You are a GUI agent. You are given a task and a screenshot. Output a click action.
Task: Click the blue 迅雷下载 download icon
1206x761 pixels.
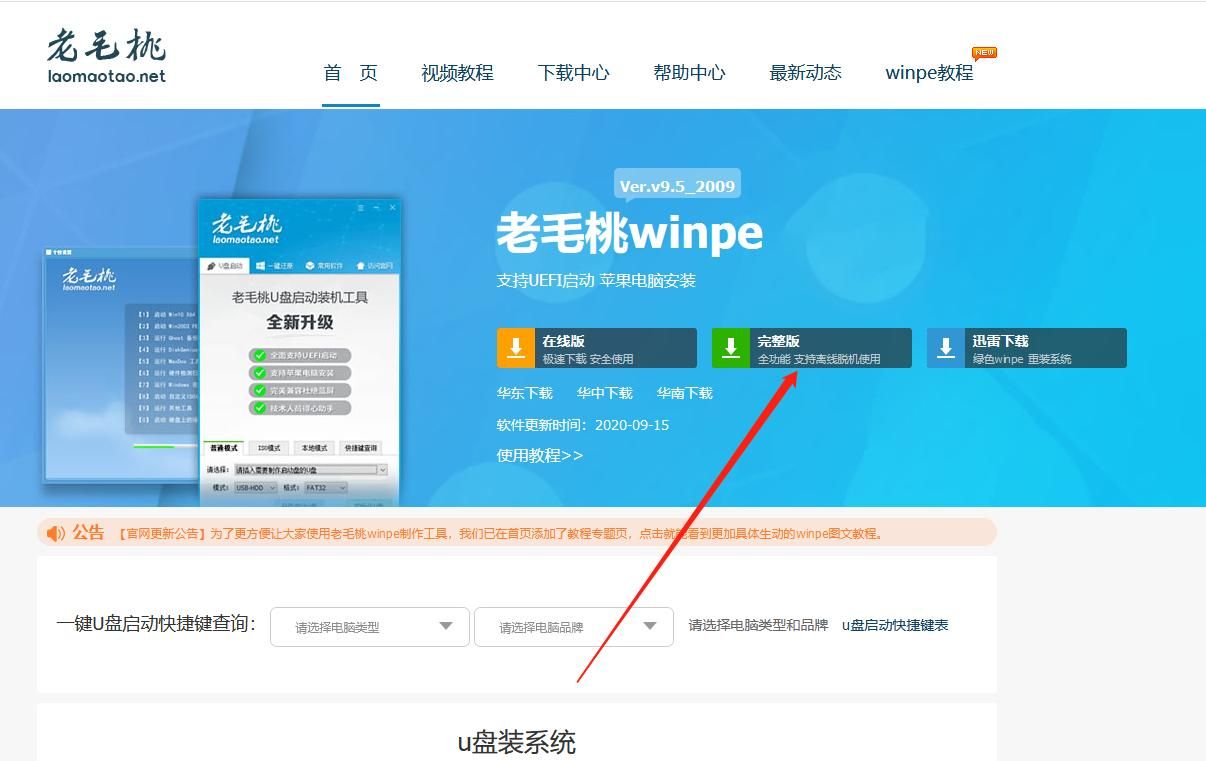click(x=946, y=348)
